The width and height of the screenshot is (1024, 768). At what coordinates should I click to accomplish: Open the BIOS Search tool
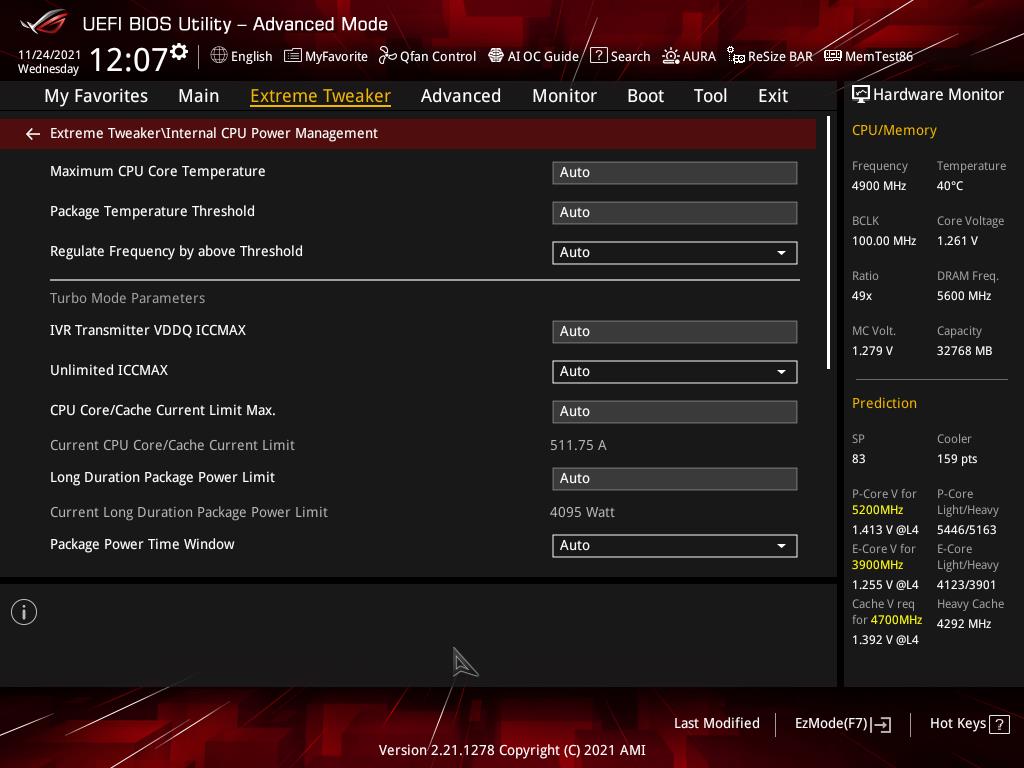[x=620, y=57]
